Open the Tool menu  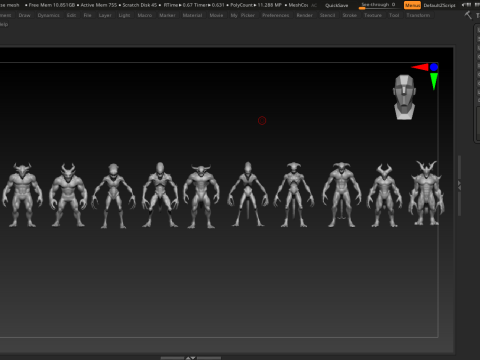(394, 15)
